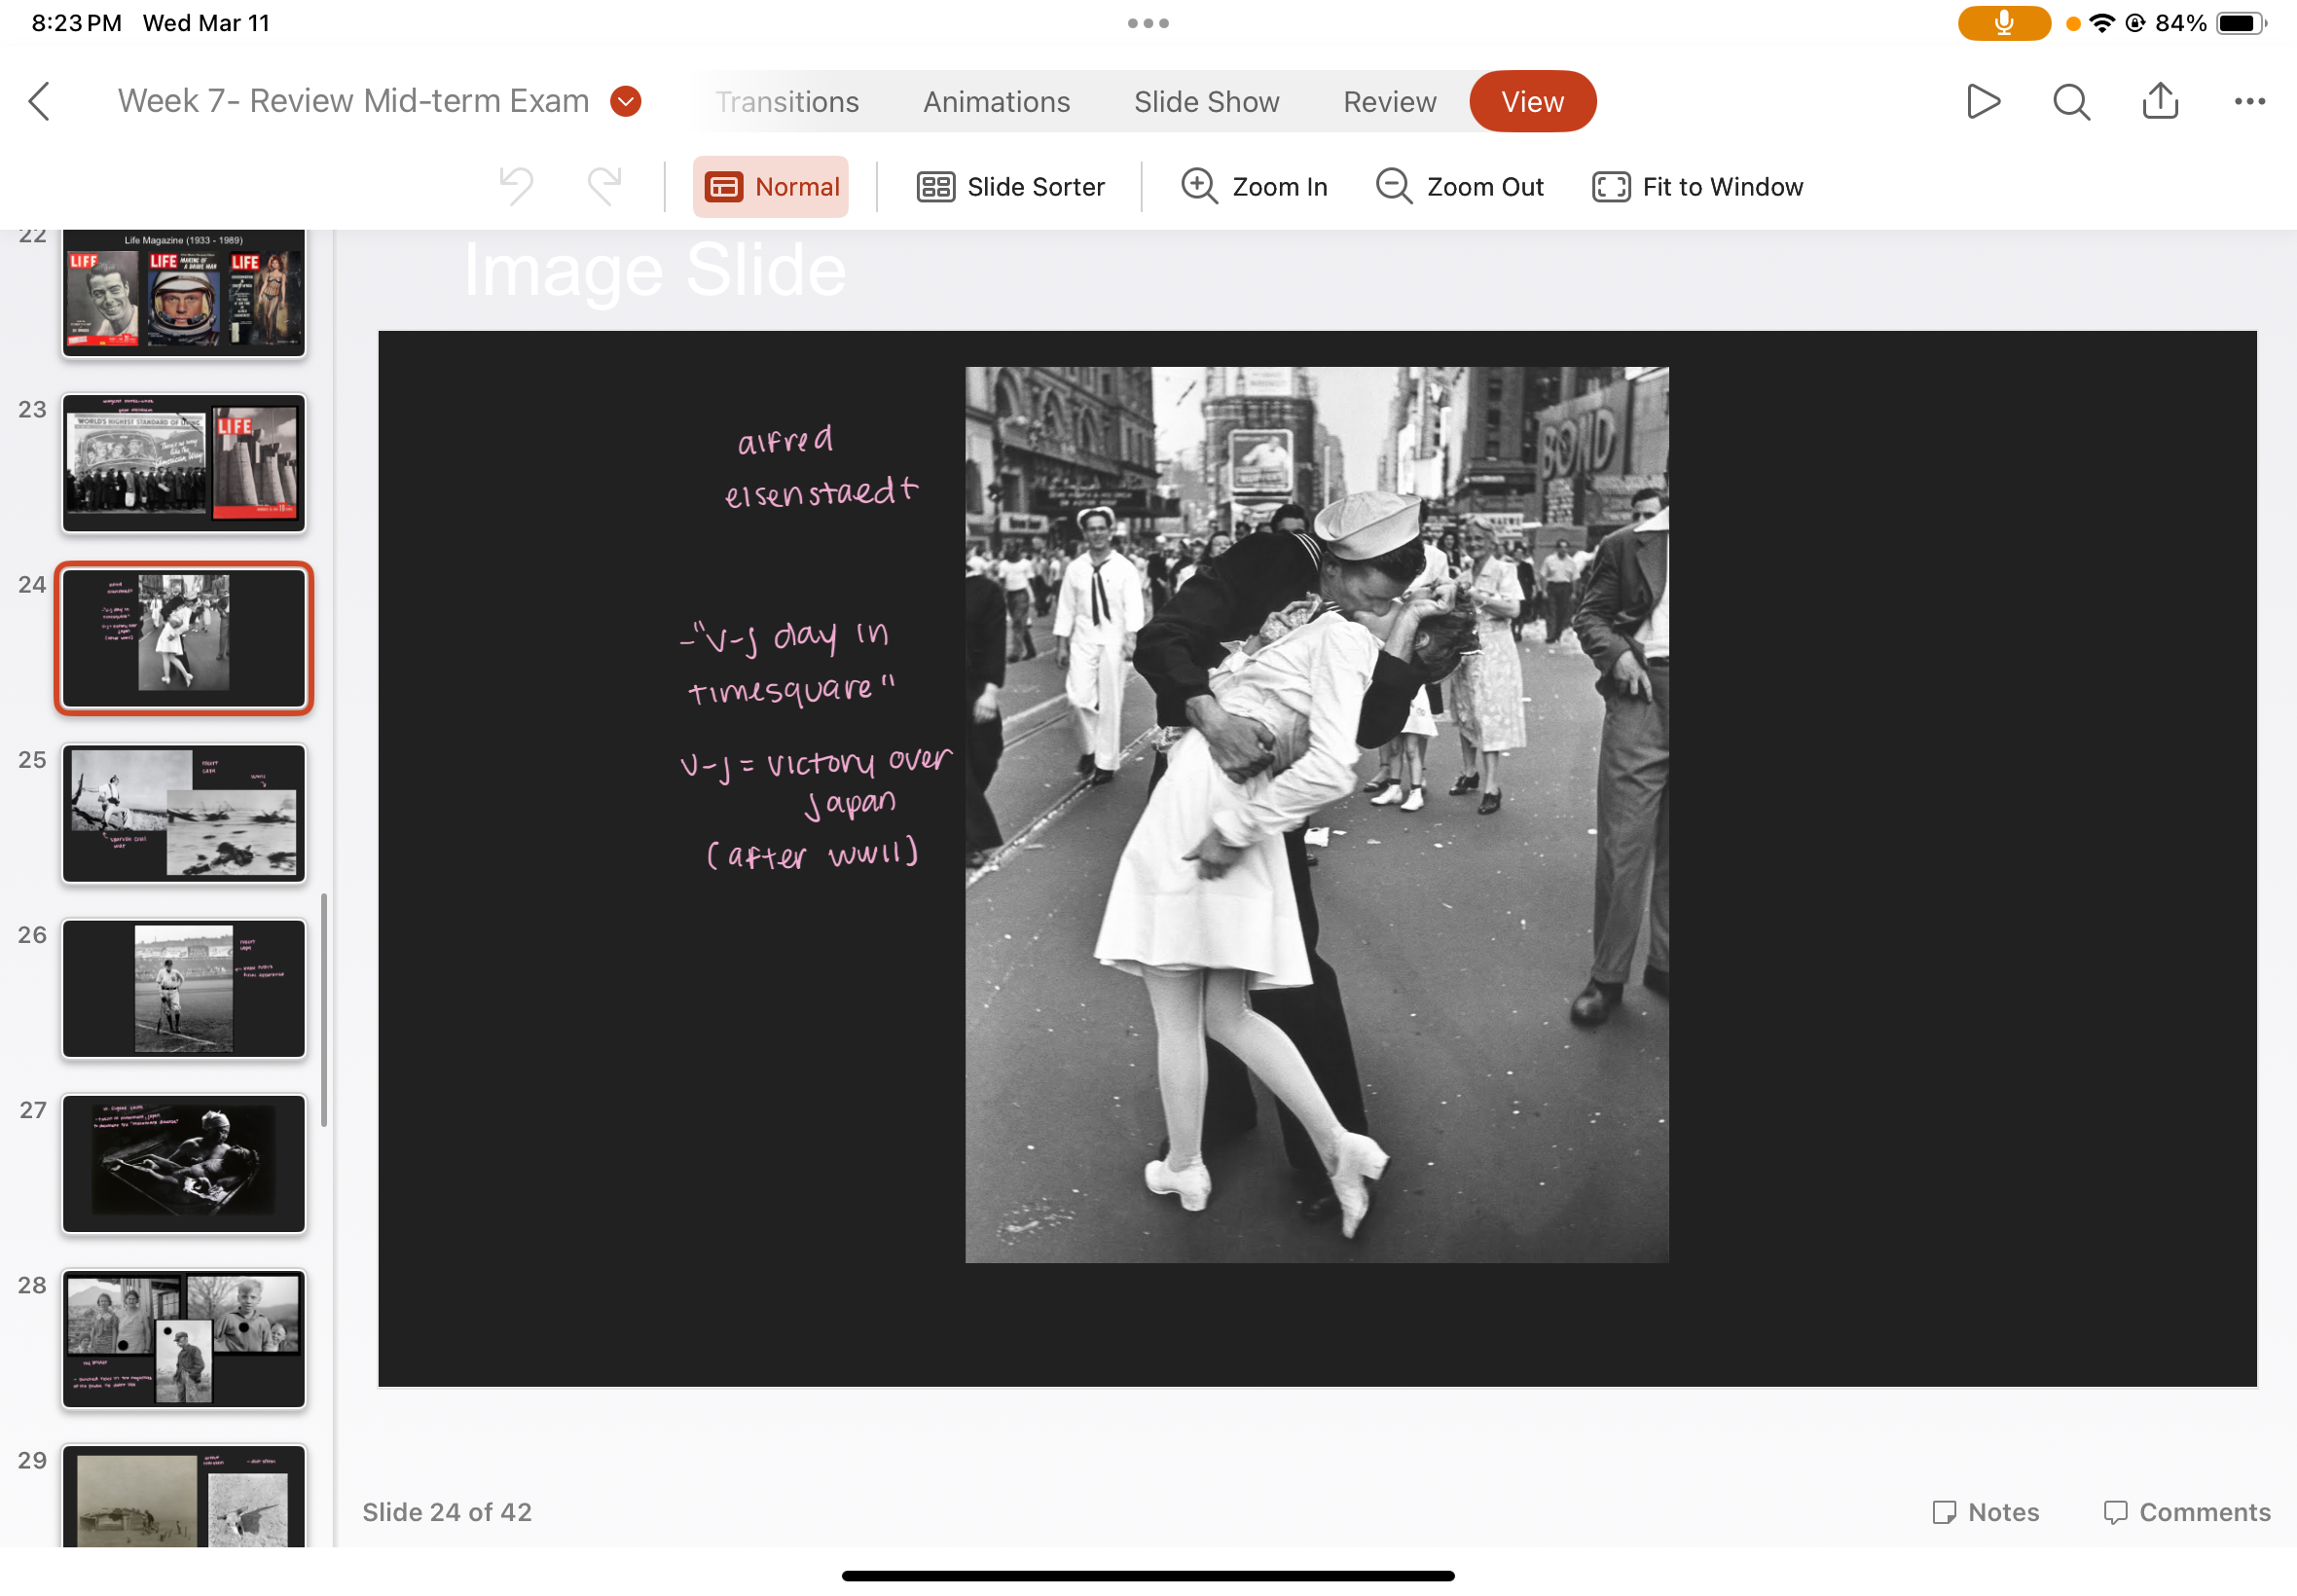Open the Comments pane
The width and height of the screenshot is (2297, 1596).
pyautogui.click(x=2186, y=1512)
